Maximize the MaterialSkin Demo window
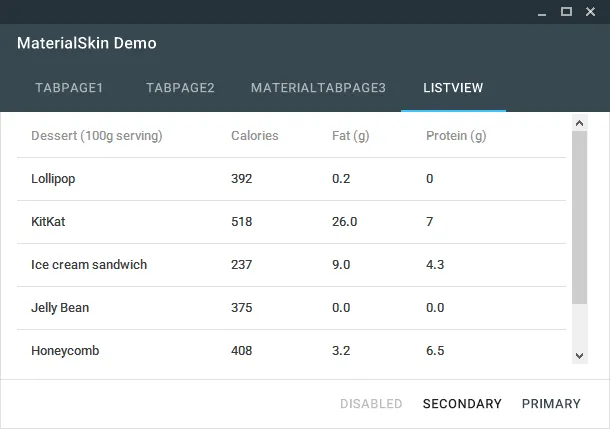Viewport: 610px width, 429px height. point(567,12)
